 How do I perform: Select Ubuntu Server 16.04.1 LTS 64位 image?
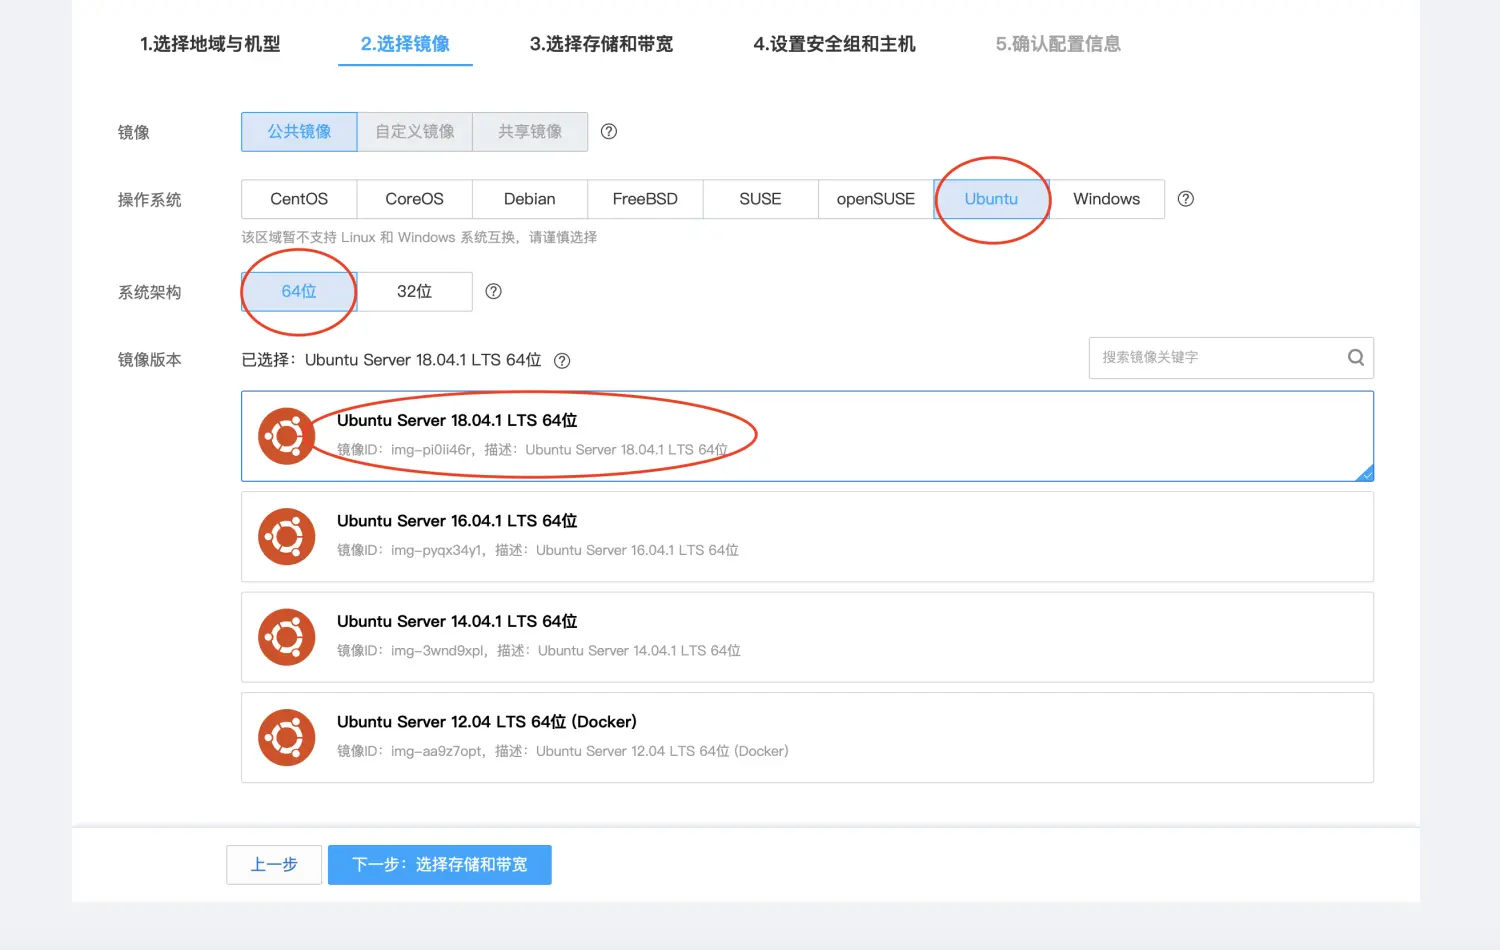[807, 537]
